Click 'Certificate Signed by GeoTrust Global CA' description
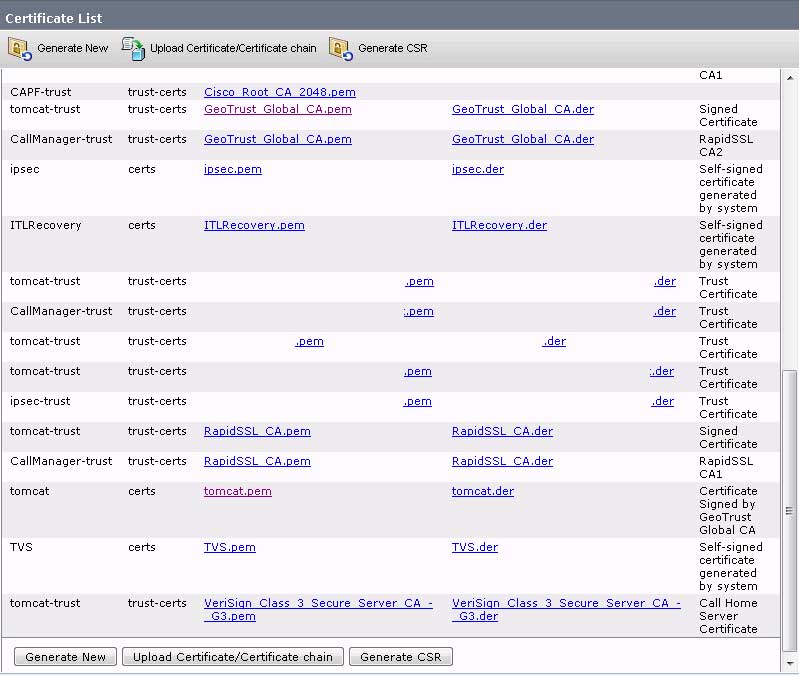Image resolution: width=799 pixels, height=675 pixels. (728, 510)
